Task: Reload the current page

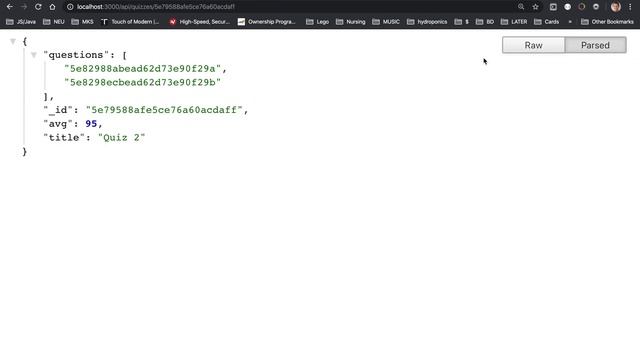Action: pyautogui.click(x=38, y=7)
